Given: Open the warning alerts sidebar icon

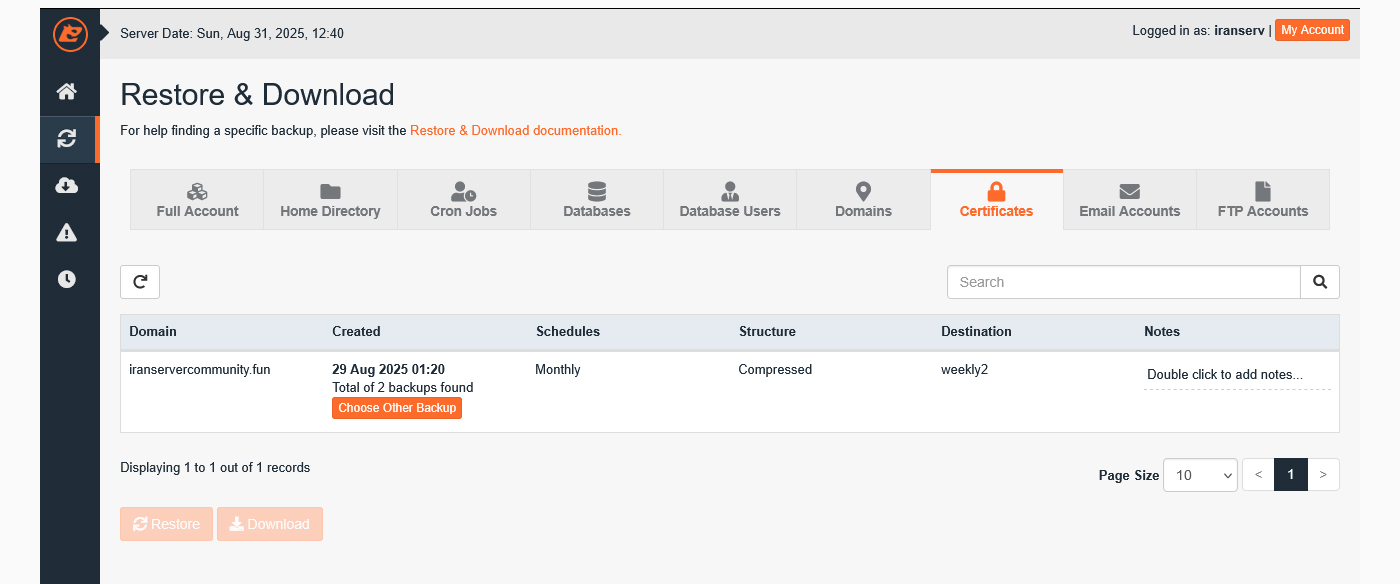Looking at the screenshot, I should click(67, 233).
